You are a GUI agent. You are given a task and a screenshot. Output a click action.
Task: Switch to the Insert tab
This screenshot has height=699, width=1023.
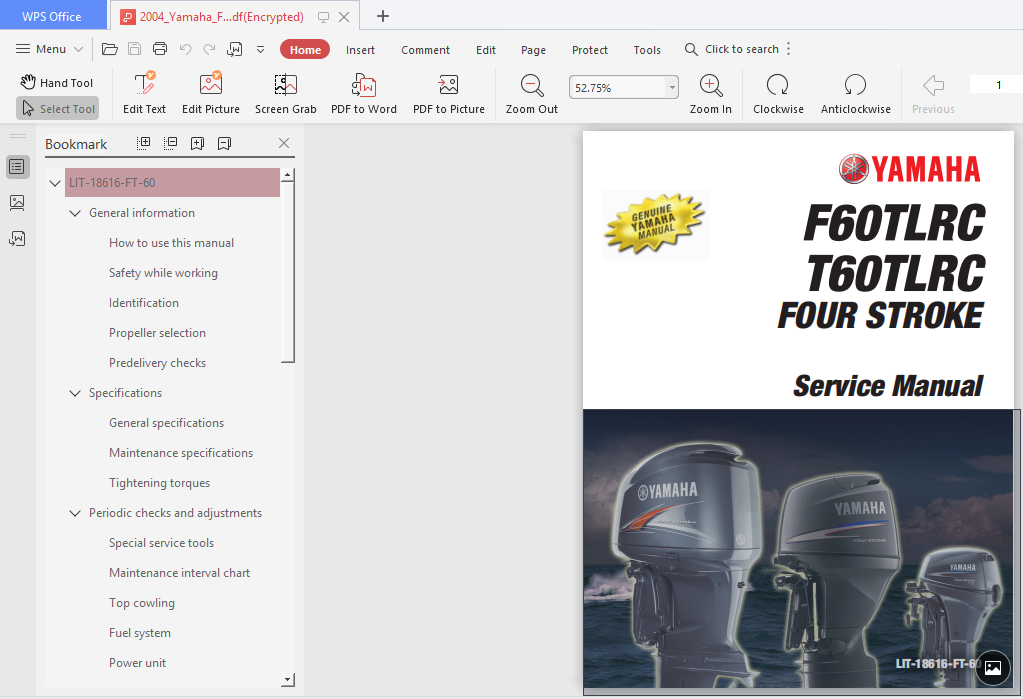tap(360, 50)
